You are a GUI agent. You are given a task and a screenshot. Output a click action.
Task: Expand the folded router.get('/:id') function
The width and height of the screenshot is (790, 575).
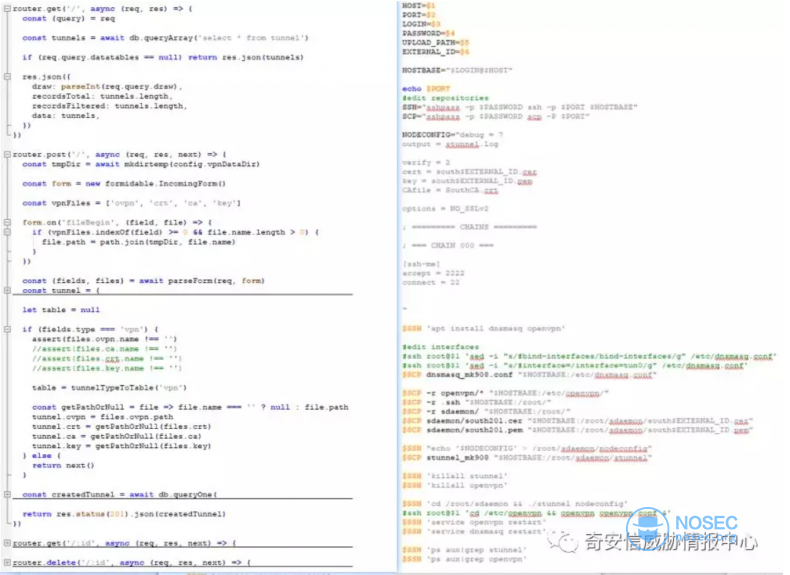tap(7, 543)
